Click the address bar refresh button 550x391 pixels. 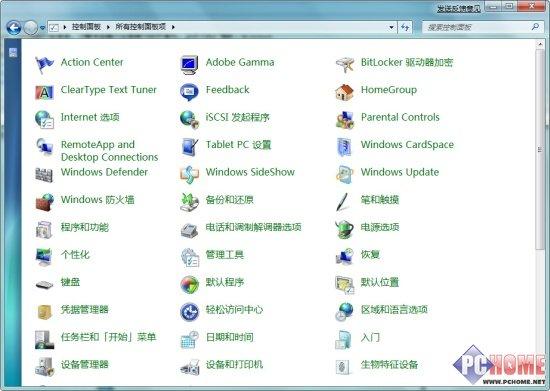tap(405, 27)
